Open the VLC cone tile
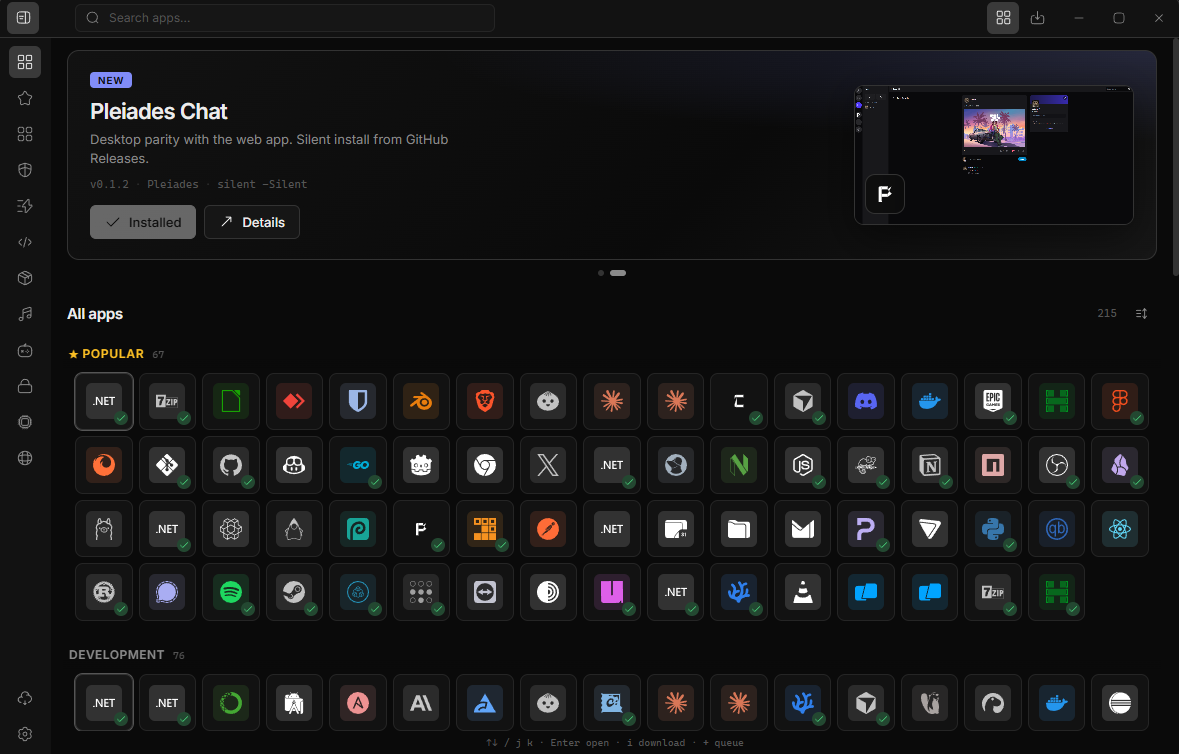The width and height of the screenshot is (1179, 754). tap(802, 592)
